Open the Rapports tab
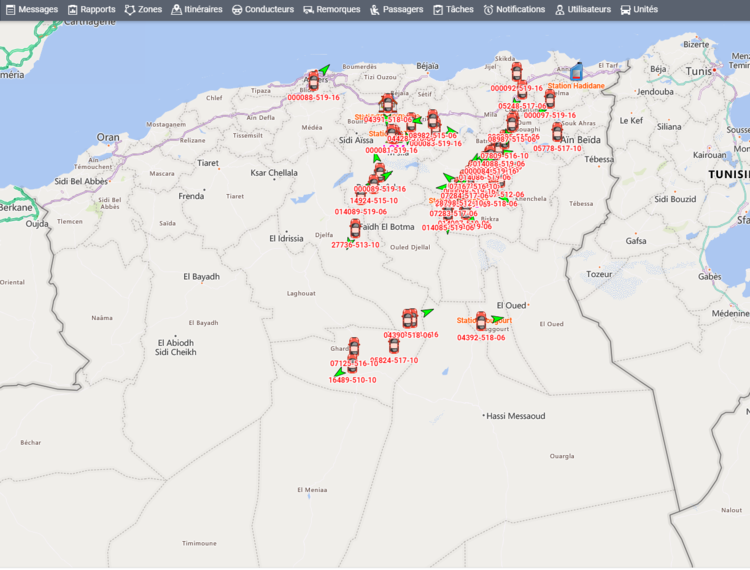This screenshot has height=570, width=750. [x=91, y=10]
